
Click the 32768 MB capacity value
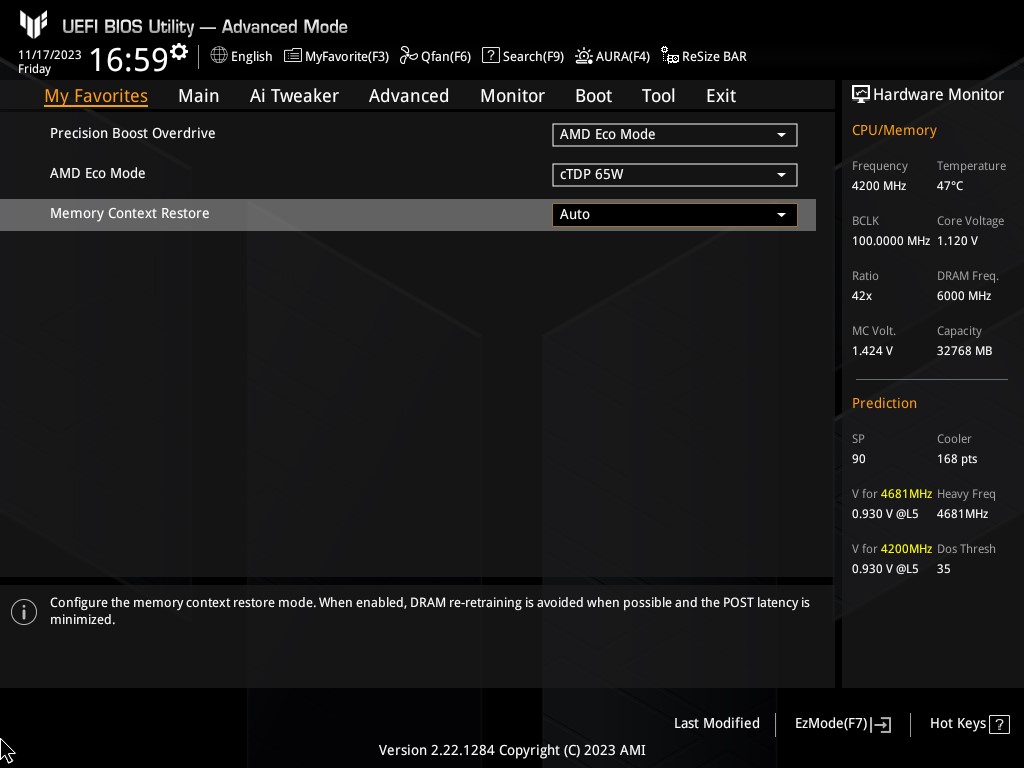coord(964,351)
